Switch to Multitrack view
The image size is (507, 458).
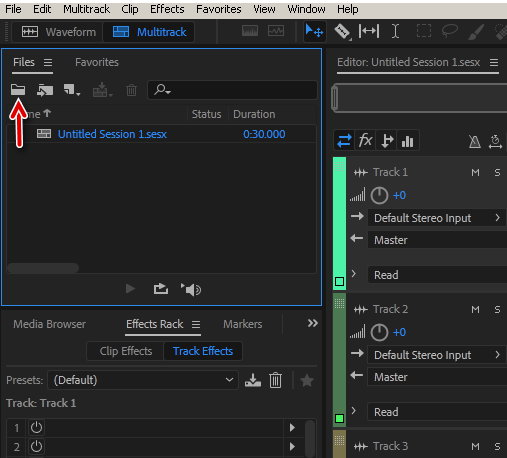click(x=149, y=32)
